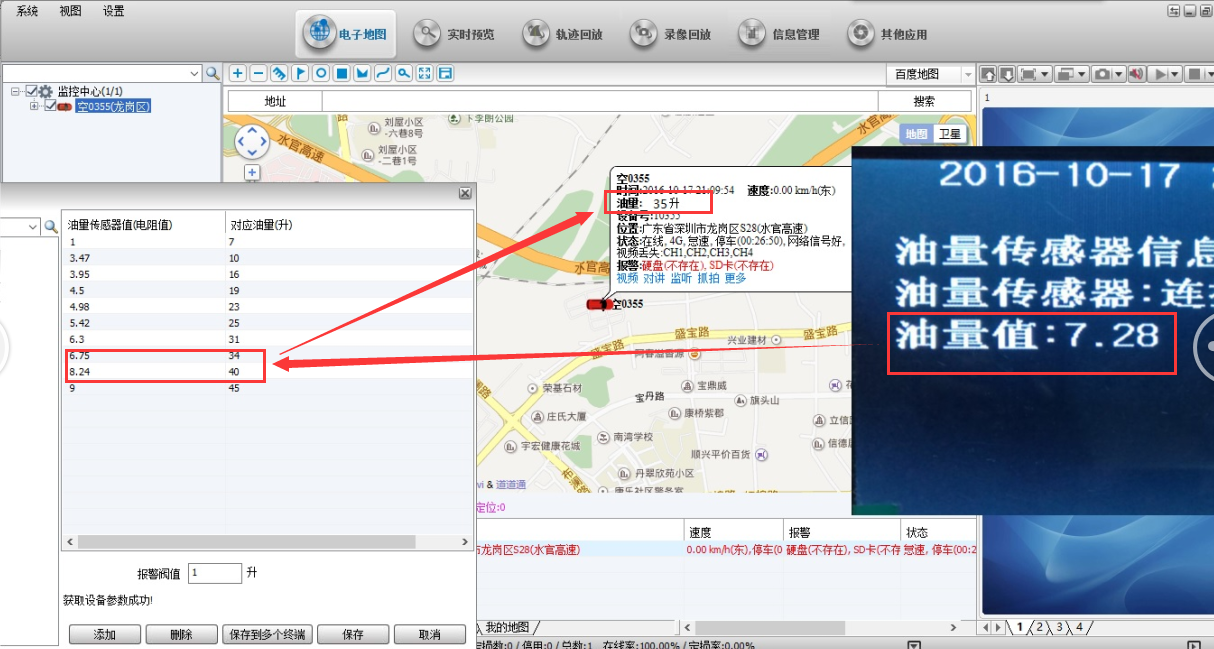Uncheck the 监控中心 checkbox
The image size is (1214, 649).
pyautogui.click(x=32, y=91)
